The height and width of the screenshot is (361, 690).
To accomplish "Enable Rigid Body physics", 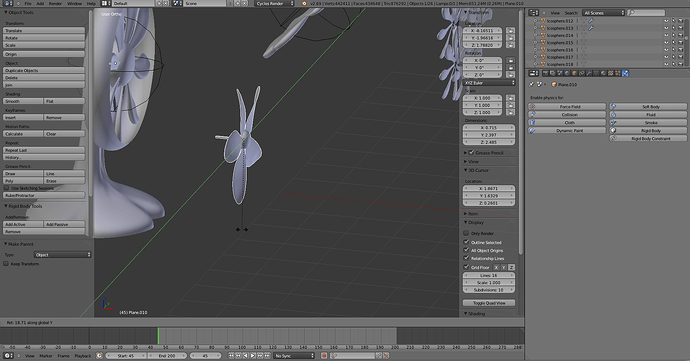I will (648, 130).
